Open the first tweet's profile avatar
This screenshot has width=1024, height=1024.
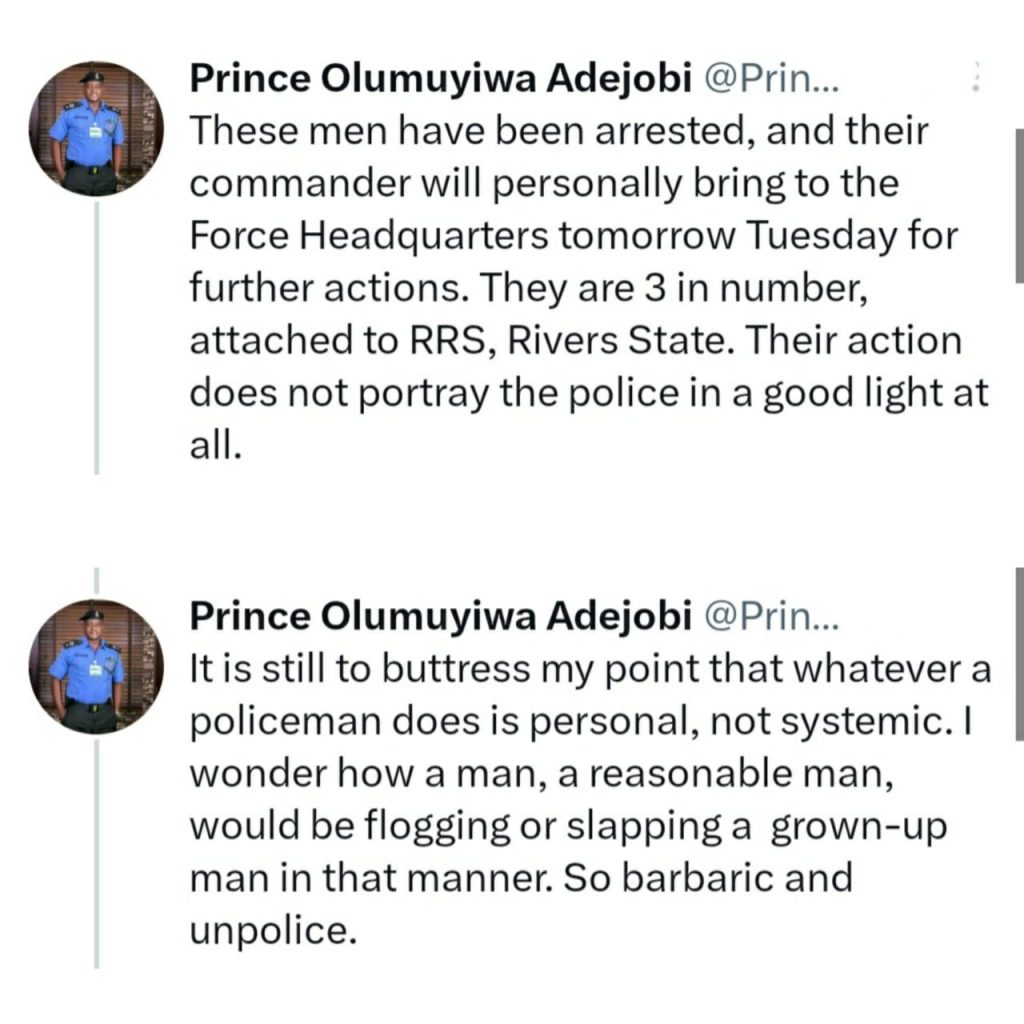[x=97, y=129]
